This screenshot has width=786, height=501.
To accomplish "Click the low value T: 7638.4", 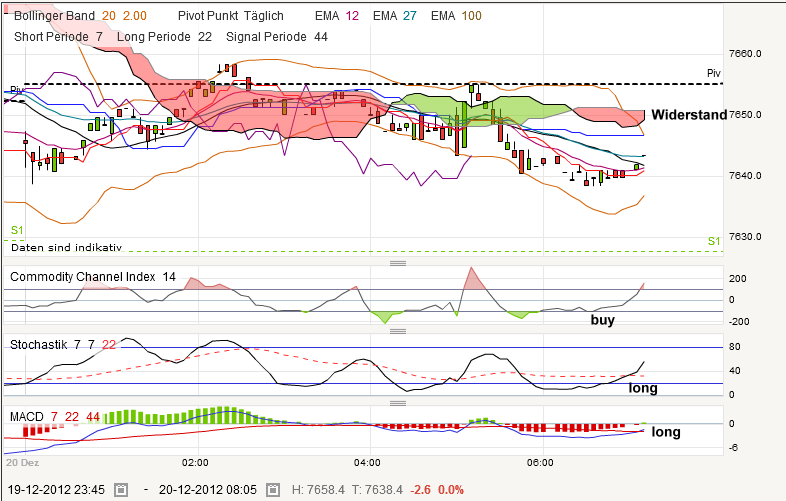I will (377, 489).
